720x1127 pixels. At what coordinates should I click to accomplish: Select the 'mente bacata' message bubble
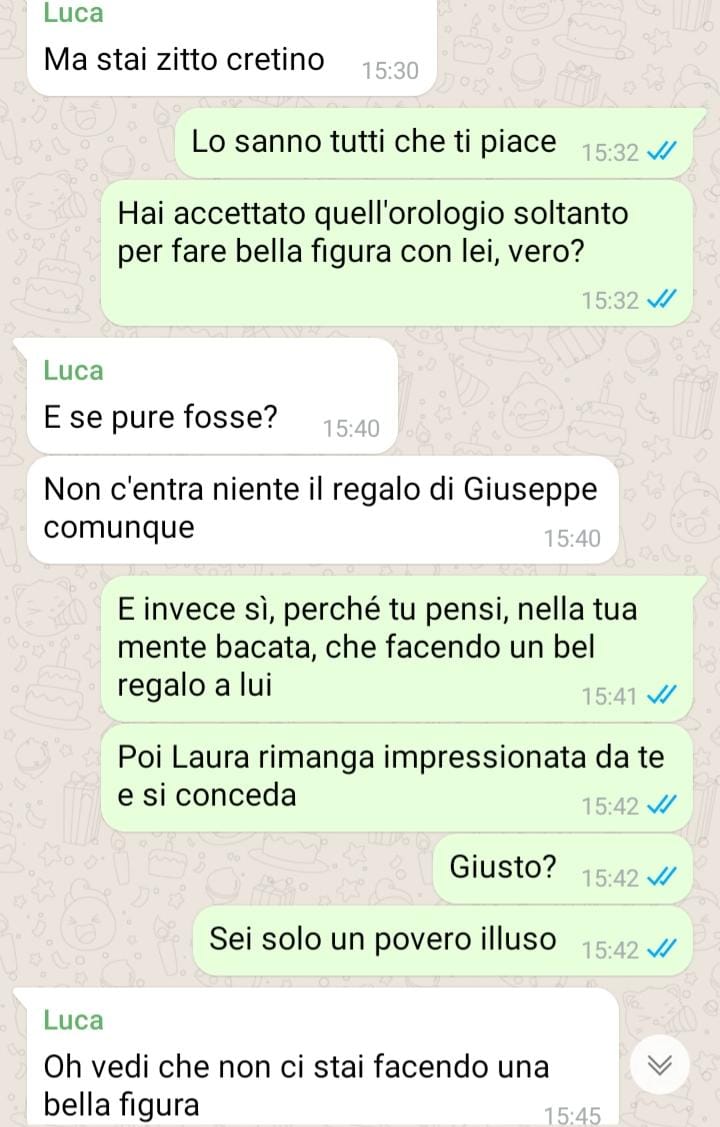[397, 649]
